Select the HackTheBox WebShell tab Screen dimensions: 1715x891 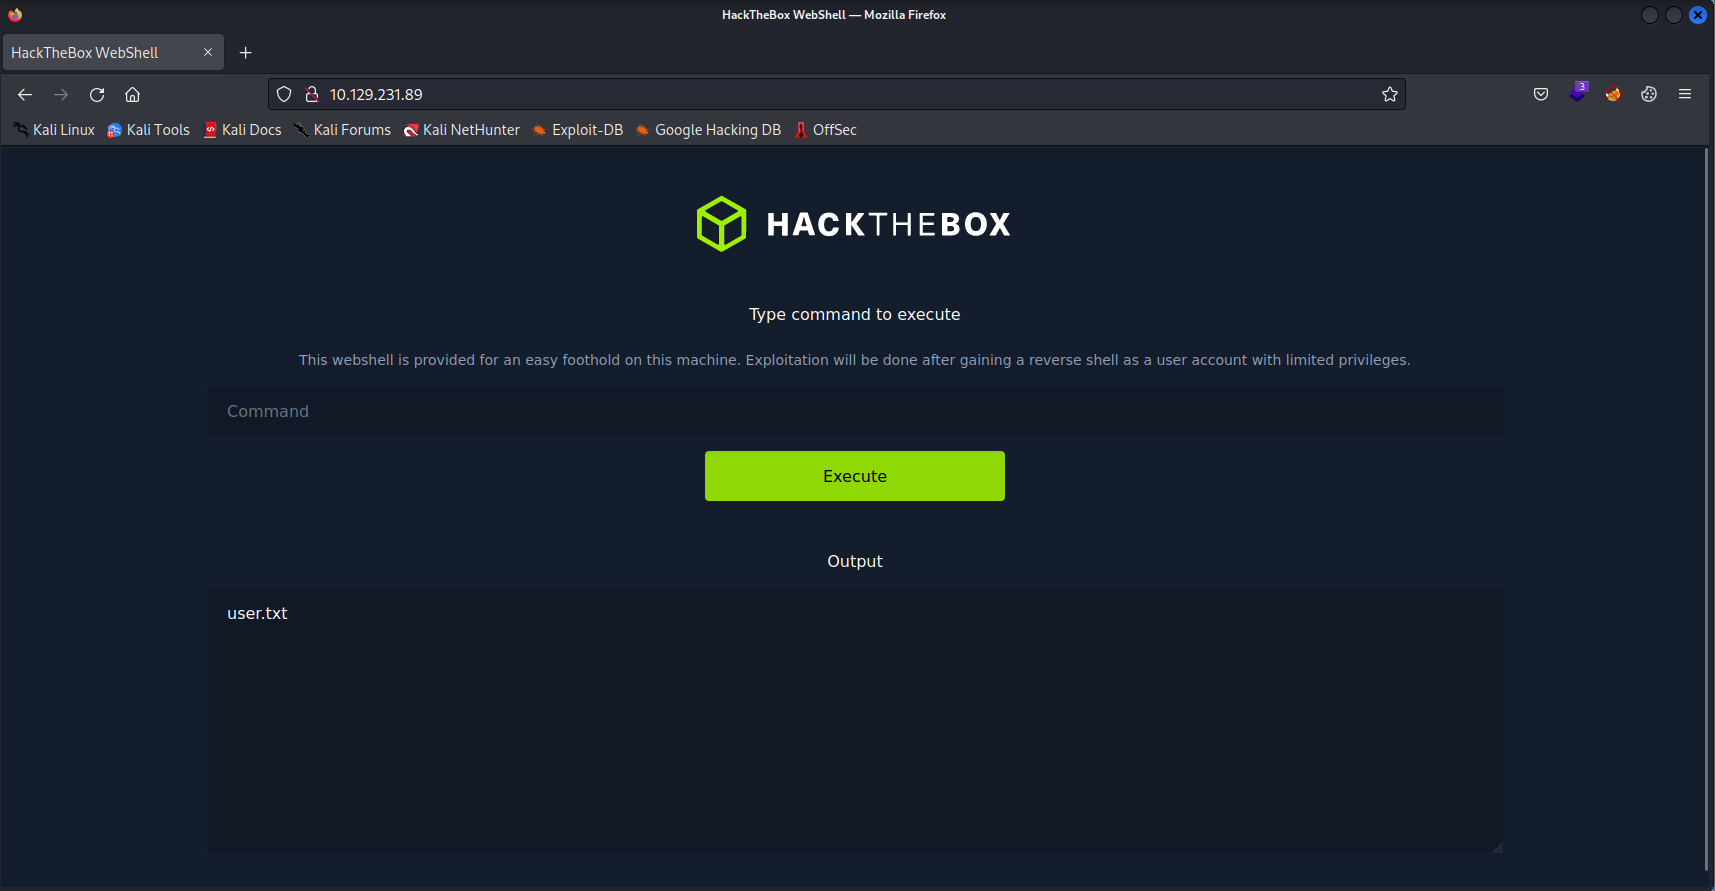113,52
